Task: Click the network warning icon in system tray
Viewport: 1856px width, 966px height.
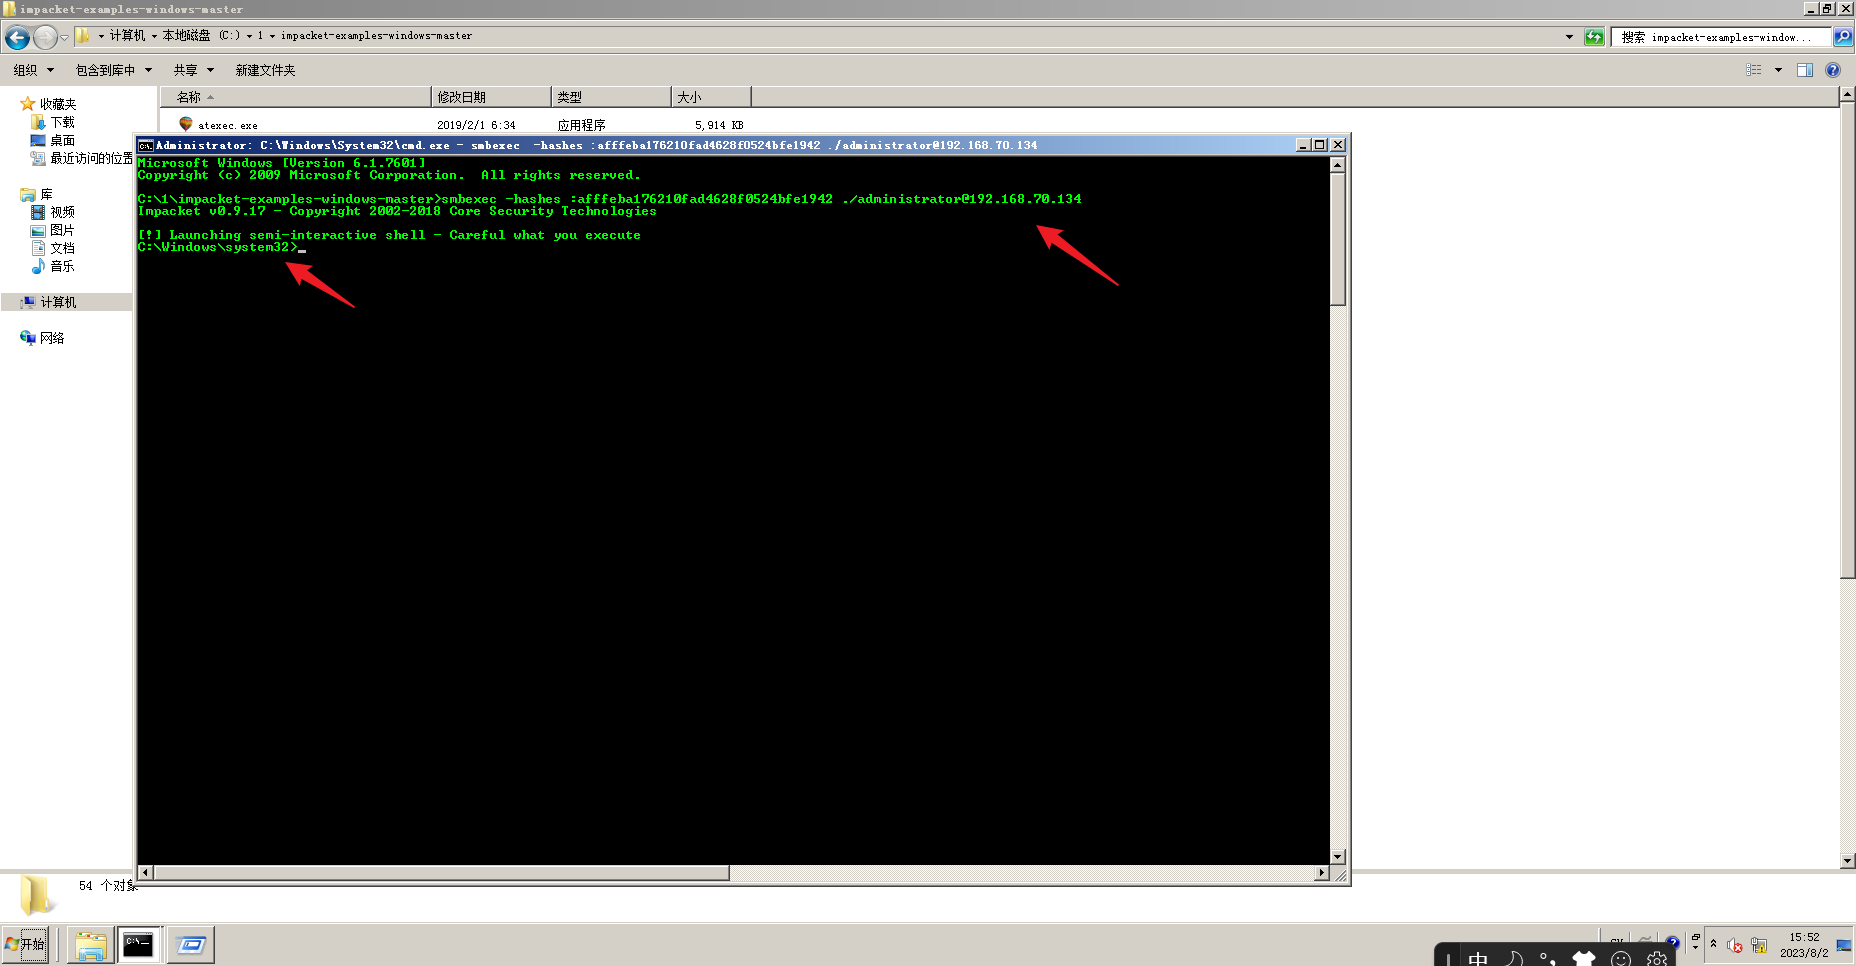Action: tap(1758, 946)
